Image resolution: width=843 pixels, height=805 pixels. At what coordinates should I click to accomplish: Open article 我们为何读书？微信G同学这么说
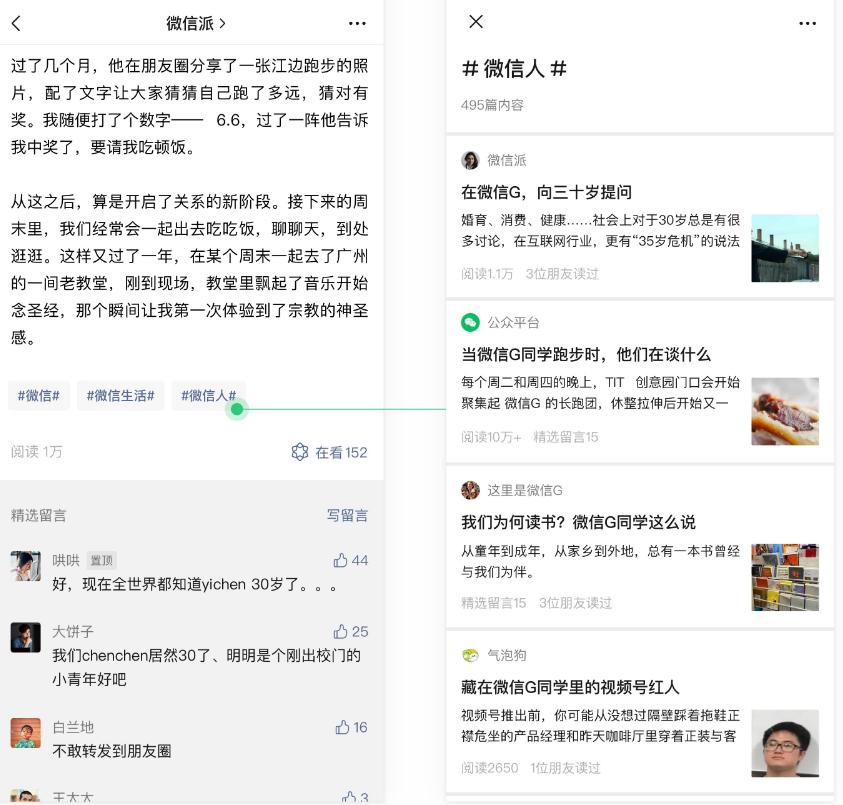click(578, 522)
